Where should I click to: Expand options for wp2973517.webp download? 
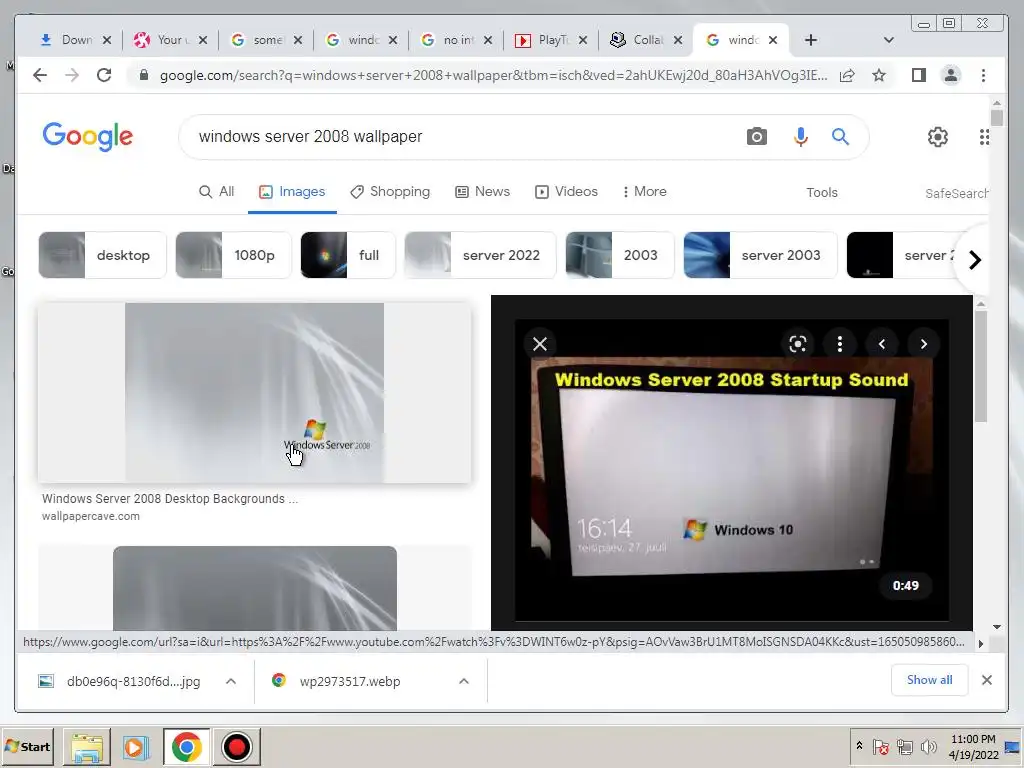point(464,681)
